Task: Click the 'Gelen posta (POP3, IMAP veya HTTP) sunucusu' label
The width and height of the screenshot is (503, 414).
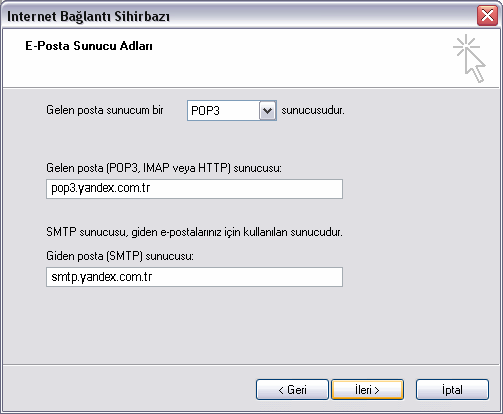Action: (x=164, y=168)
